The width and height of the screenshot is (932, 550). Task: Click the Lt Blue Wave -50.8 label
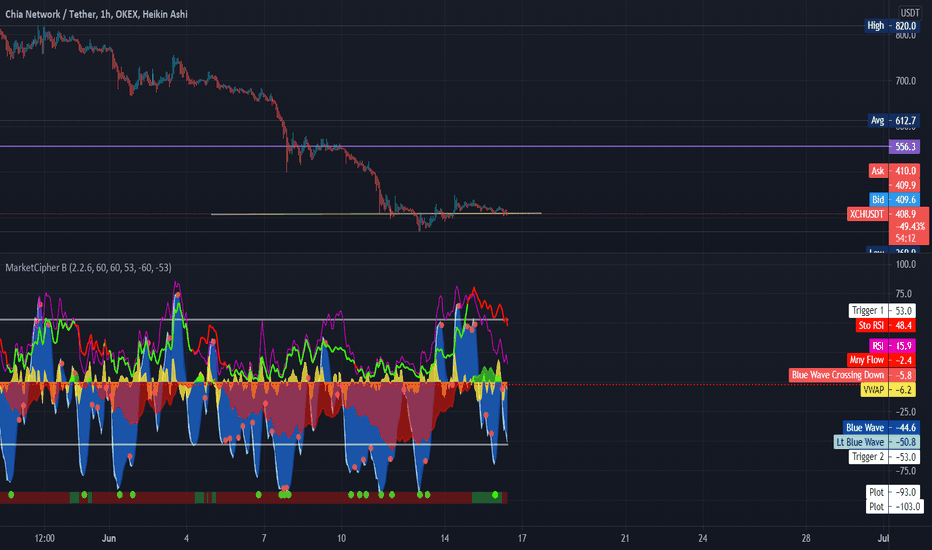point(877,442)
